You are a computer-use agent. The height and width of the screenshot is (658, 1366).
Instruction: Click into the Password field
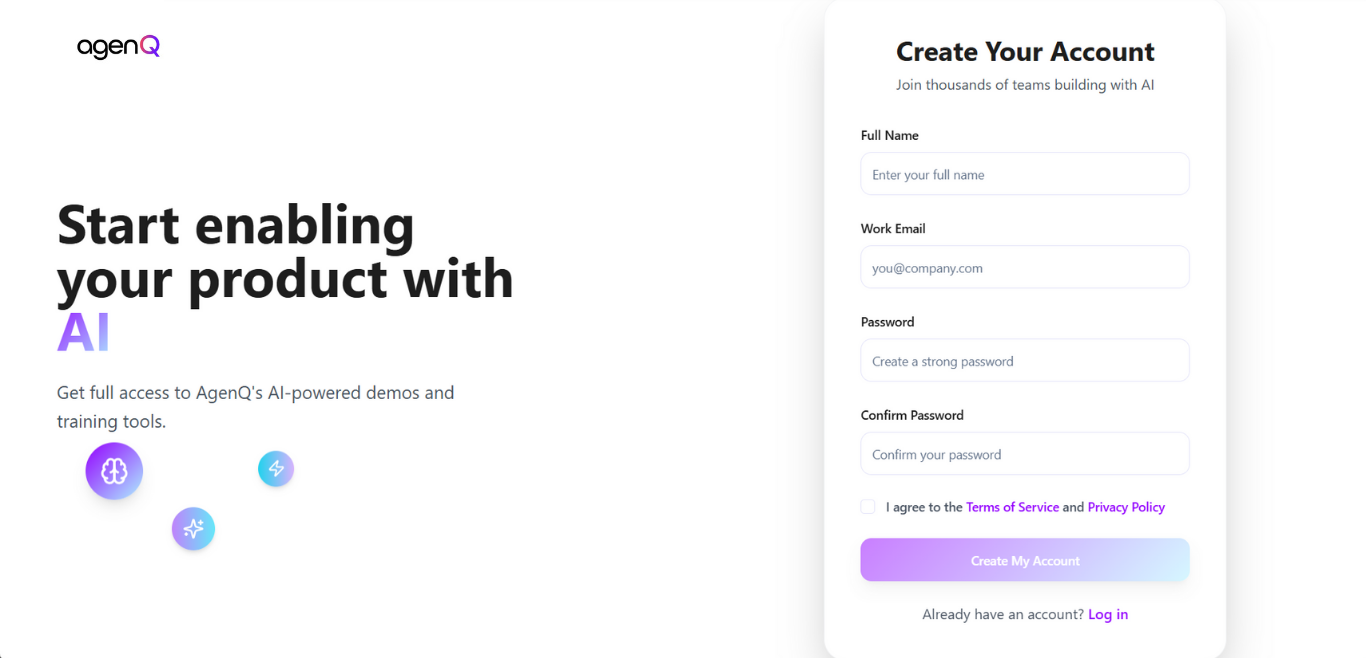(1024, 361)
